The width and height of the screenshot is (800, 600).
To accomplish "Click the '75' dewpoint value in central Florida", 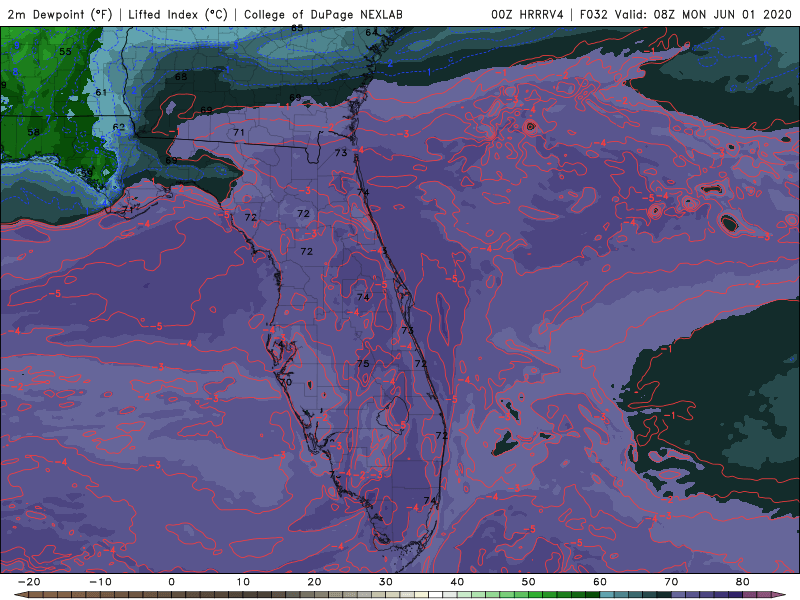I will click(x=363, y=364).
